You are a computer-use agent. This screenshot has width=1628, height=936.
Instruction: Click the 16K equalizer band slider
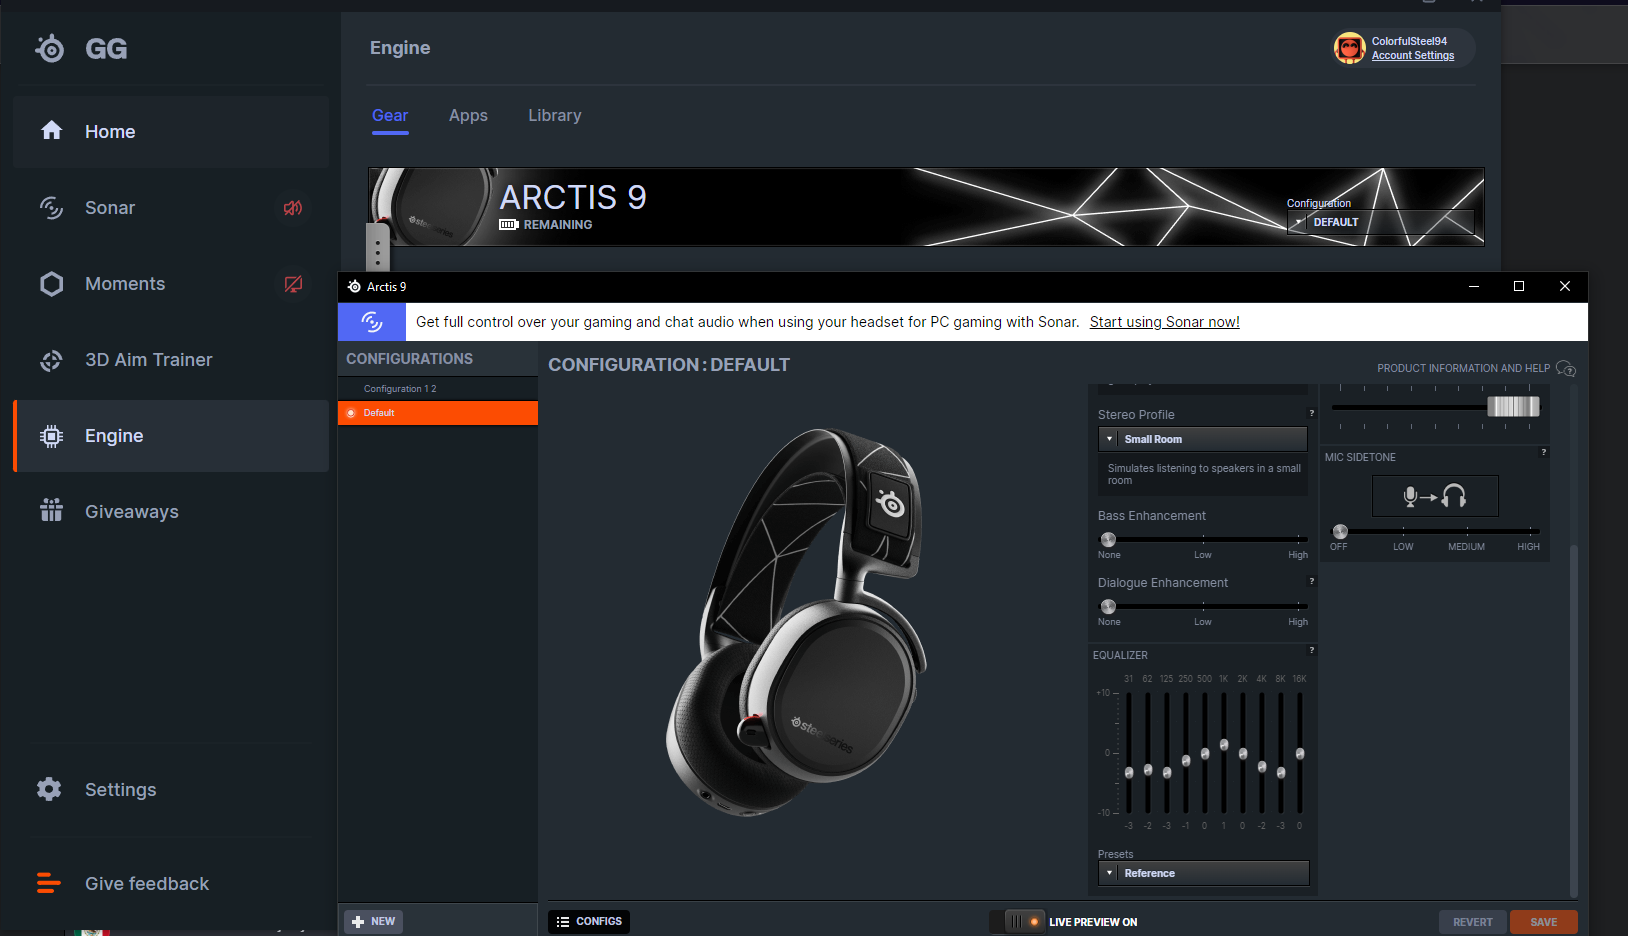click(x=1300, y=753)
